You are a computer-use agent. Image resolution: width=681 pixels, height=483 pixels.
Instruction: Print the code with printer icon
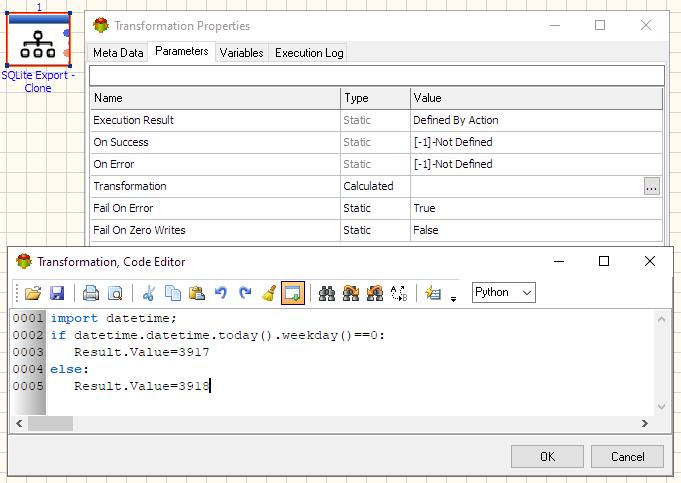click(x=91, y=293)
